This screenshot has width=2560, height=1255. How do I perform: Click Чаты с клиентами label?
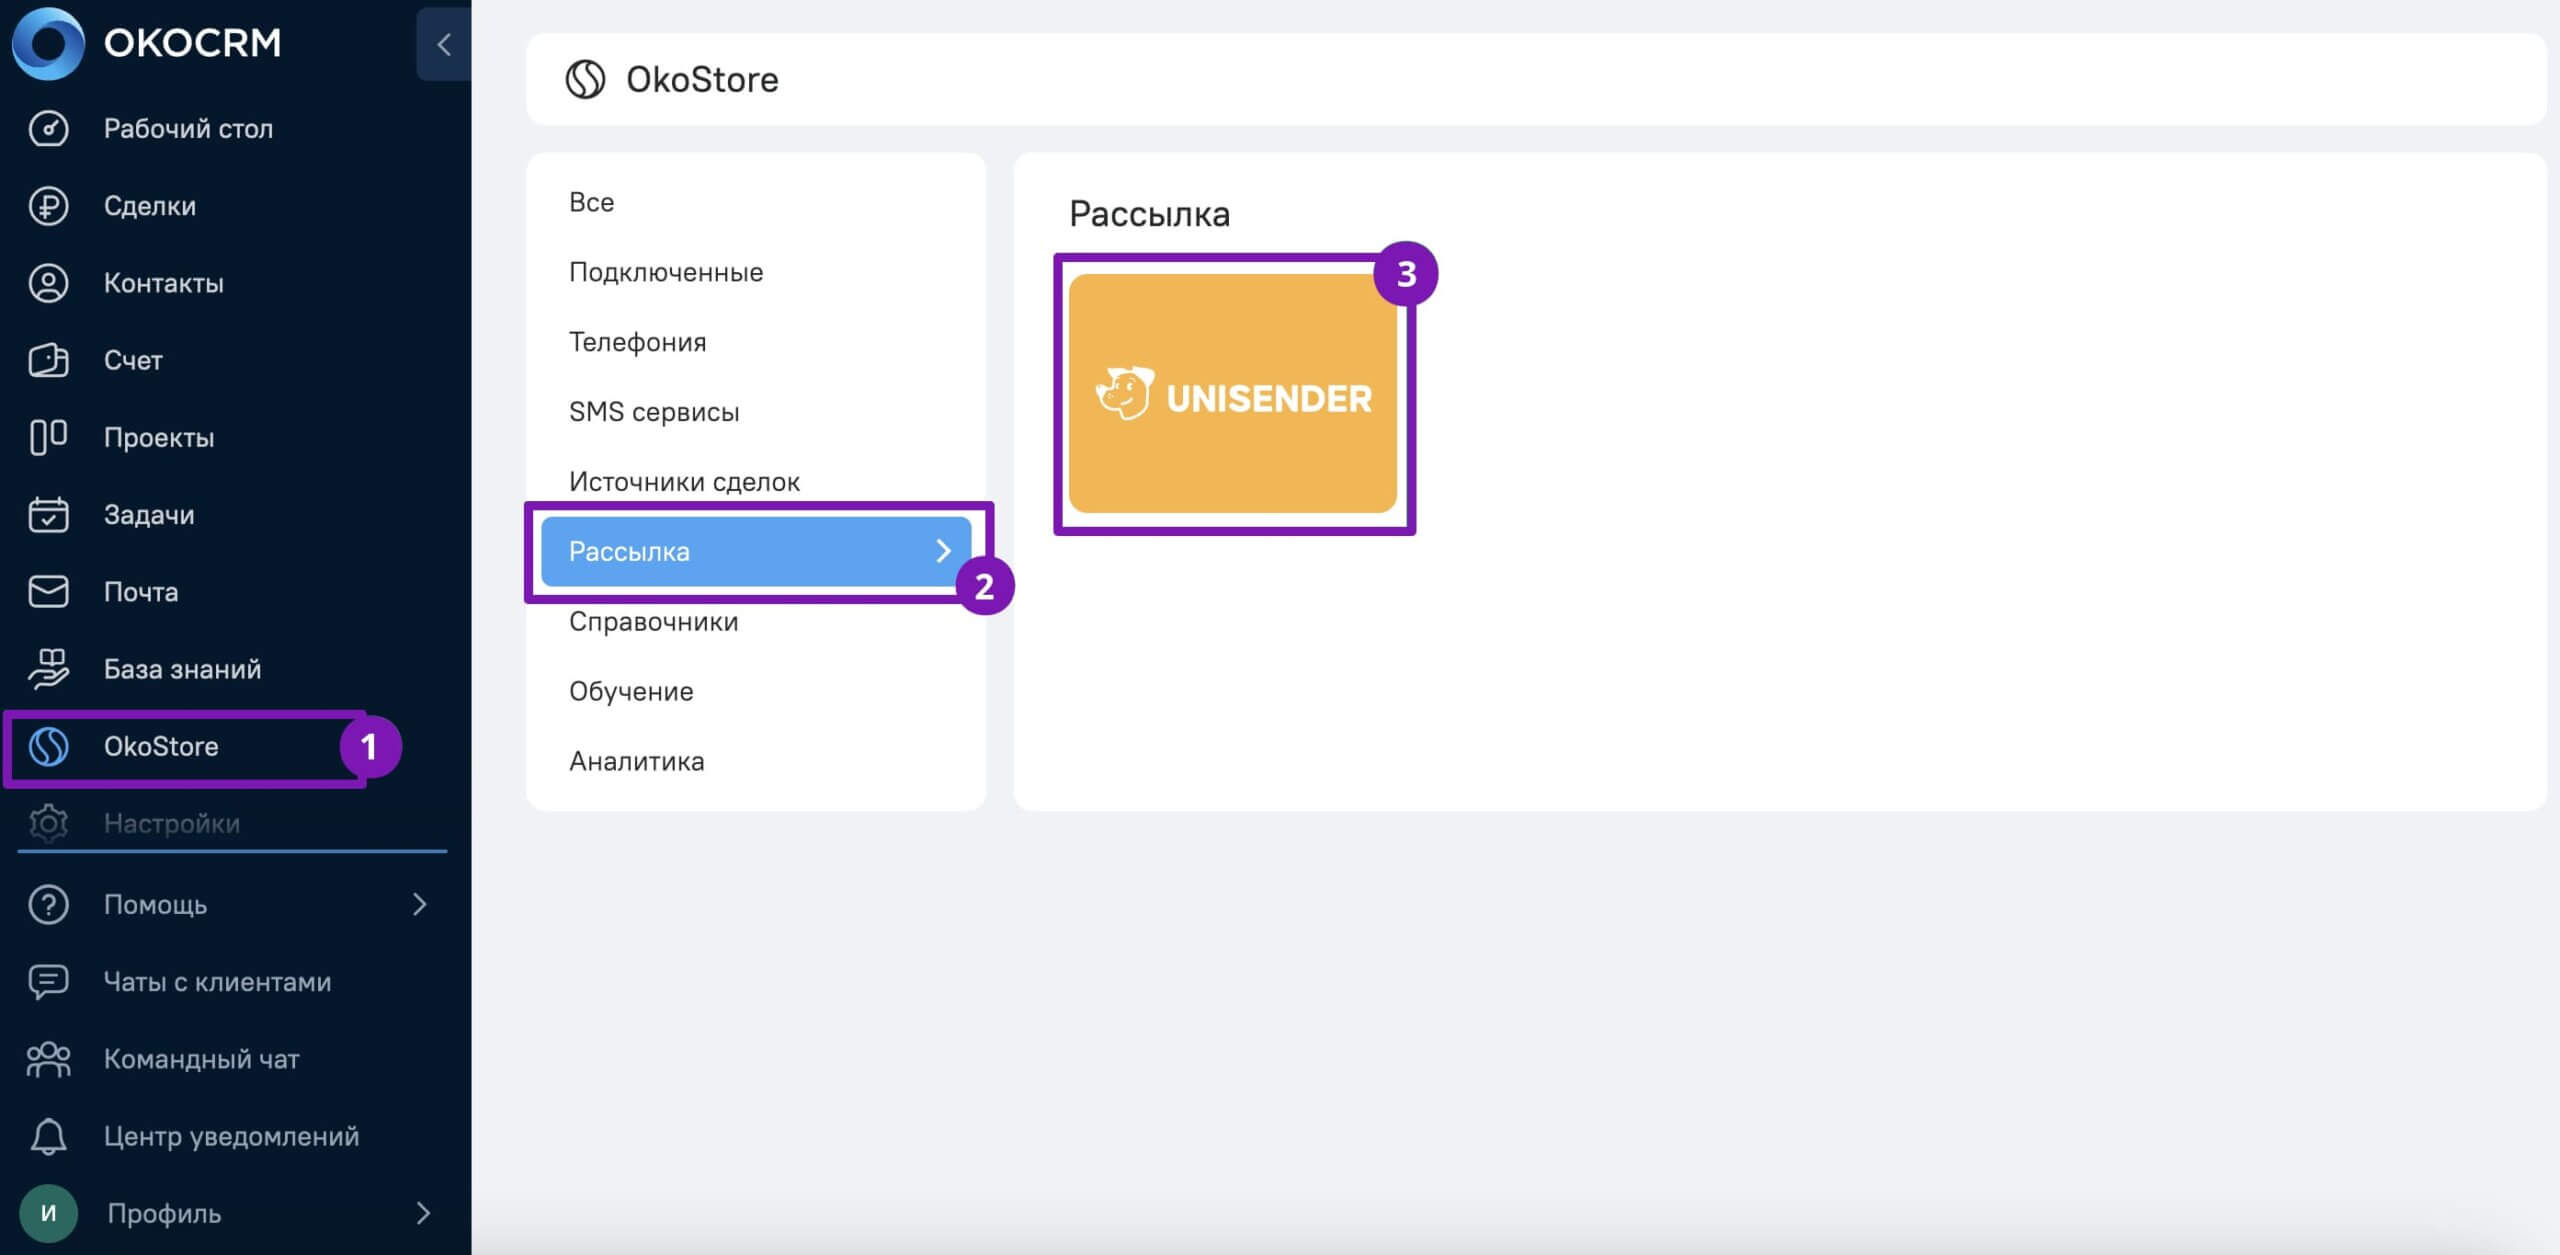pos(217,982)
